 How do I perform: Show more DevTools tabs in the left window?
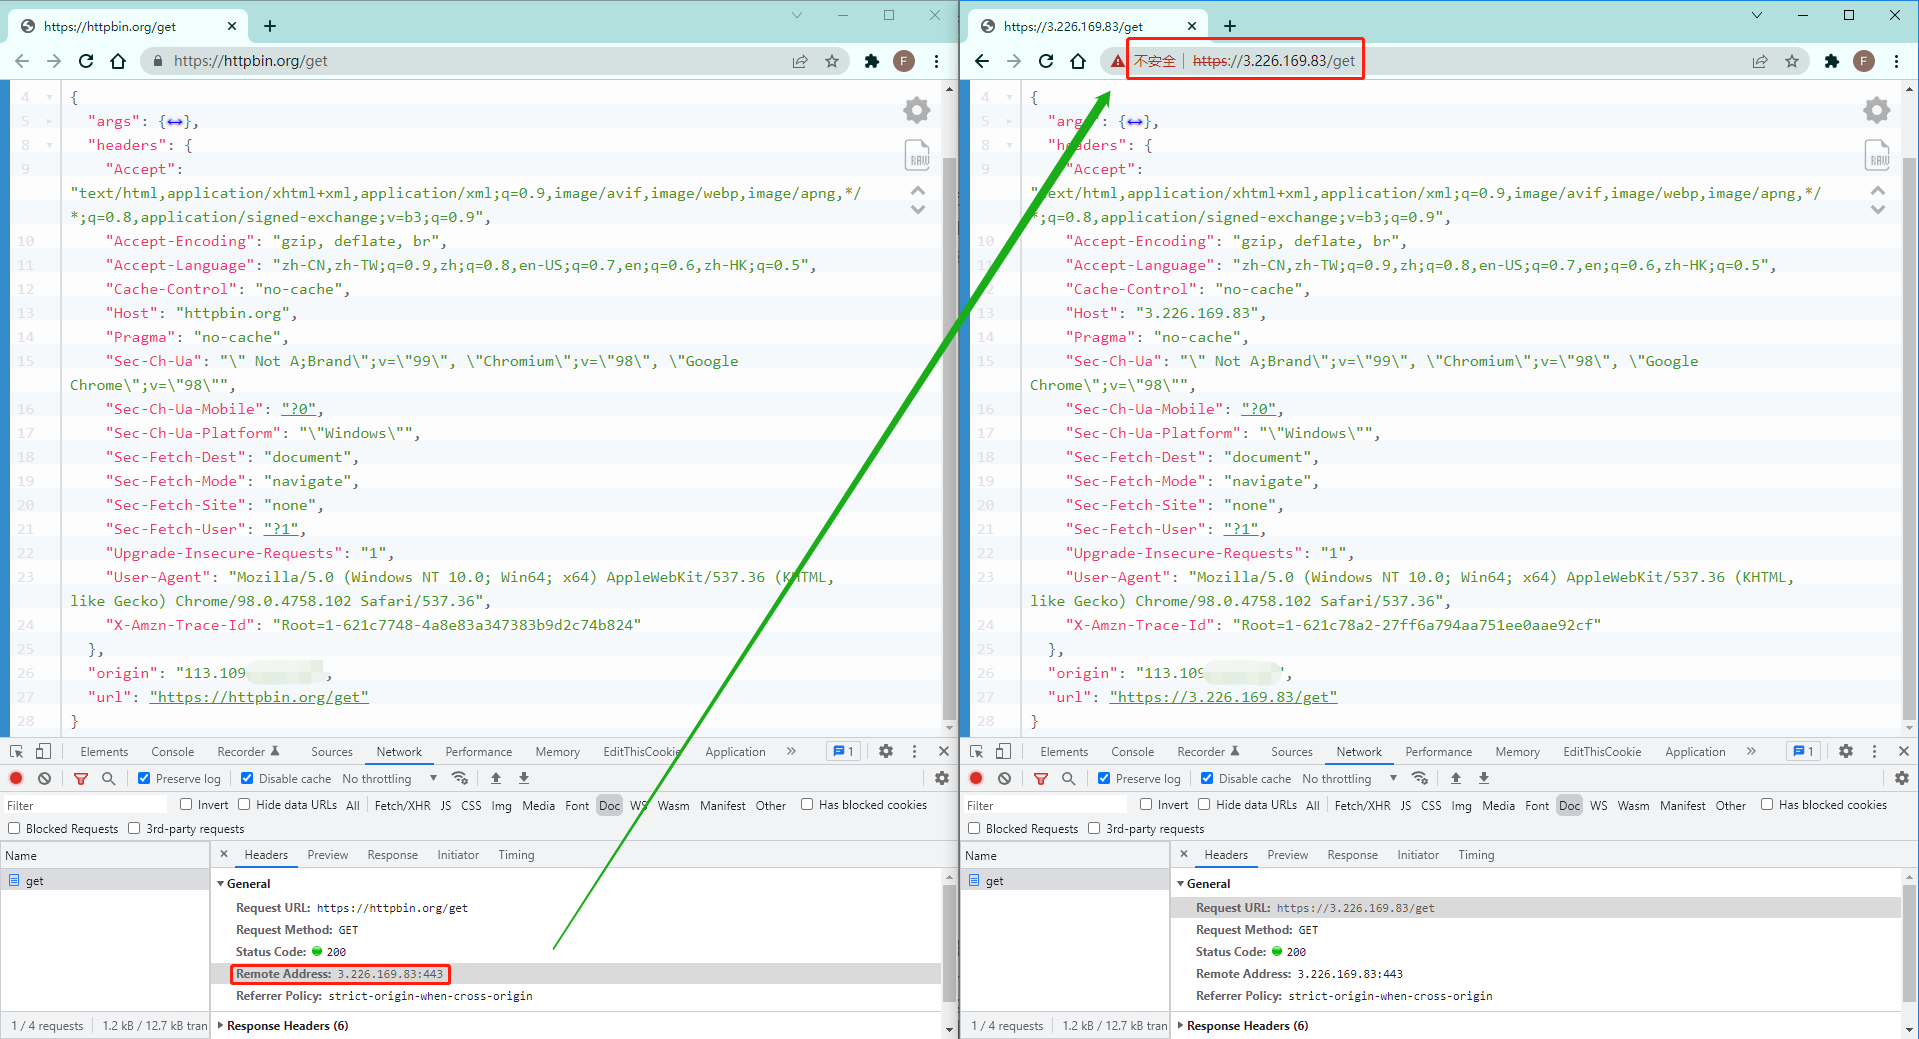[791, 751]
